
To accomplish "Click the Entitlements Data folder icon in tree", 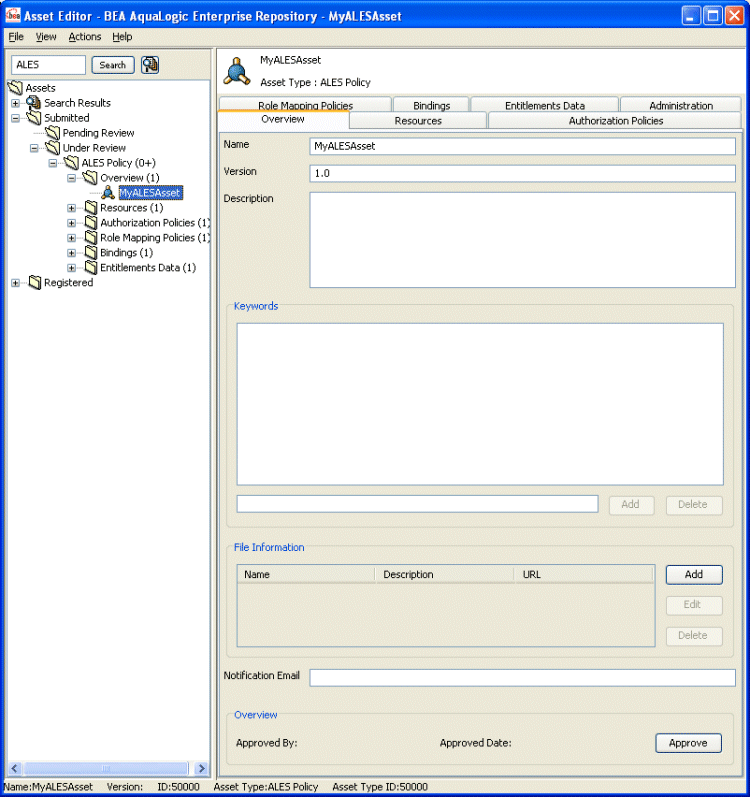I will click(x=91, y=267).
